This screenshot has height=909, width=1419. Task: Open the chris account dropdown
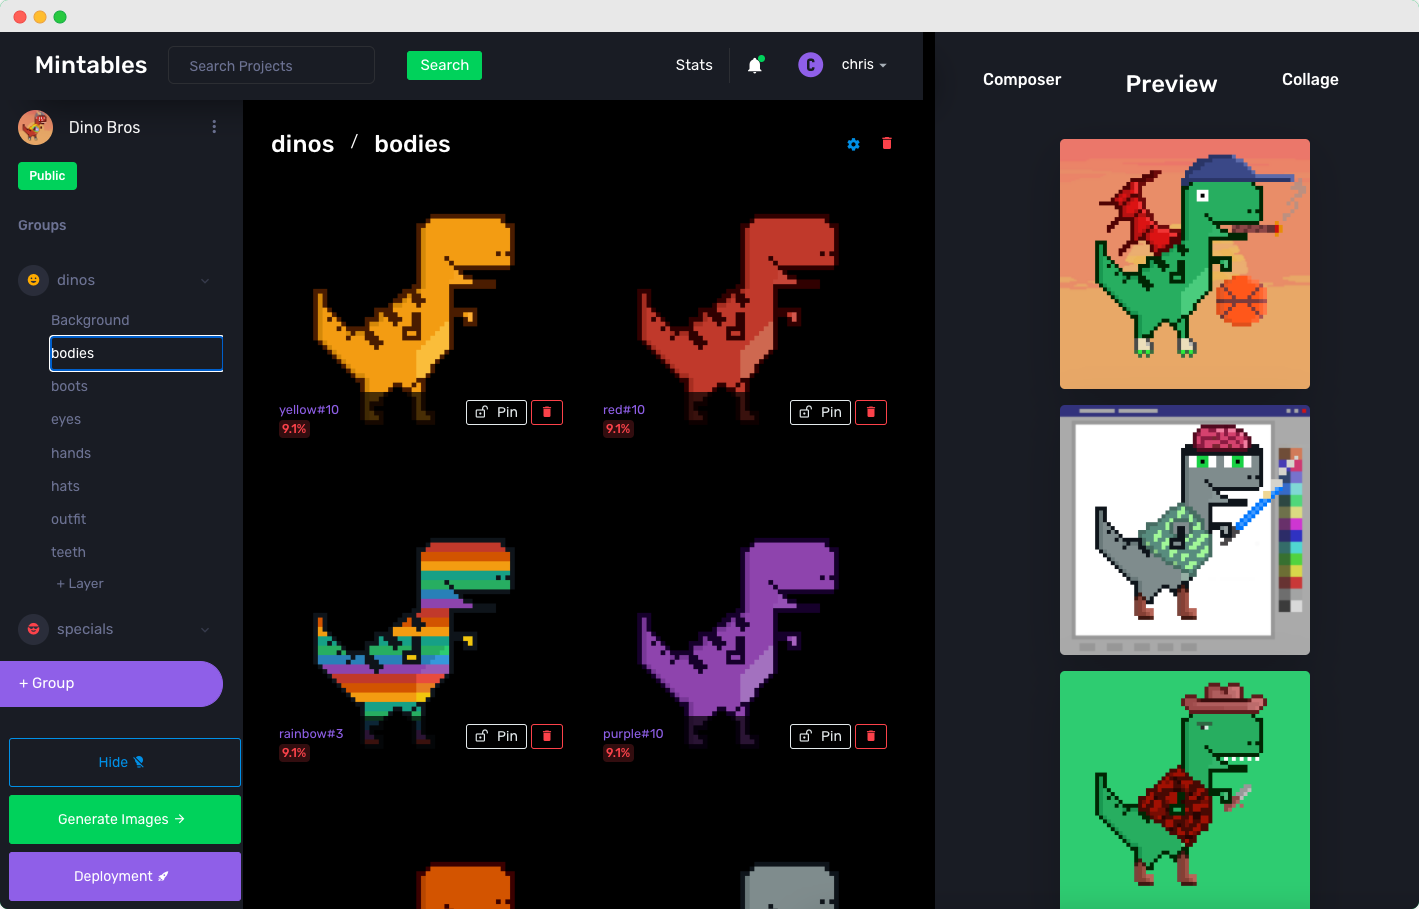[864, 64]
